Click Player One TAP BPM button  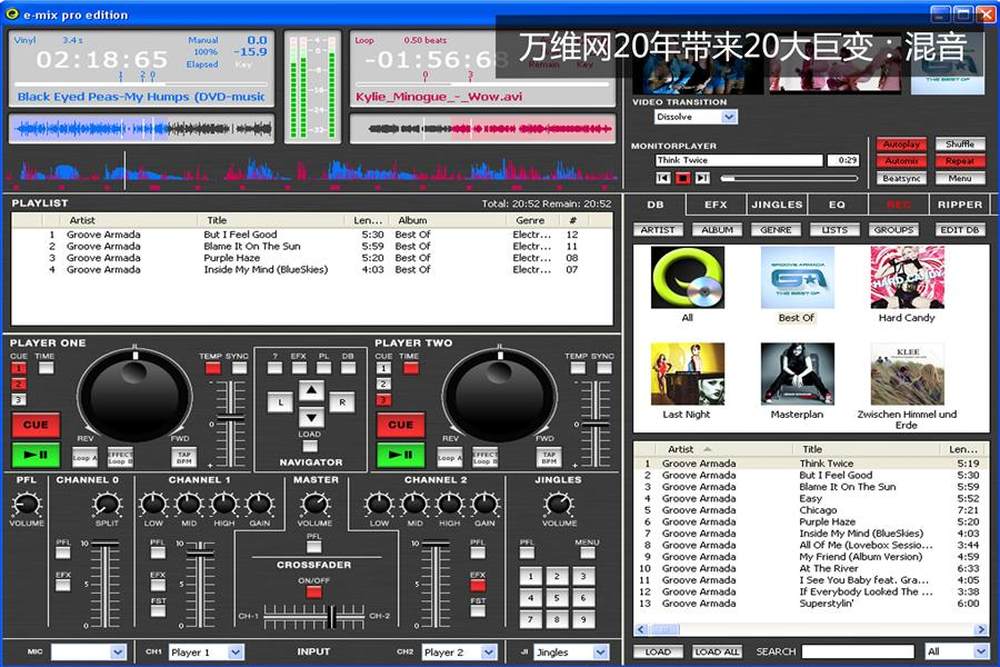coord(184,457)
